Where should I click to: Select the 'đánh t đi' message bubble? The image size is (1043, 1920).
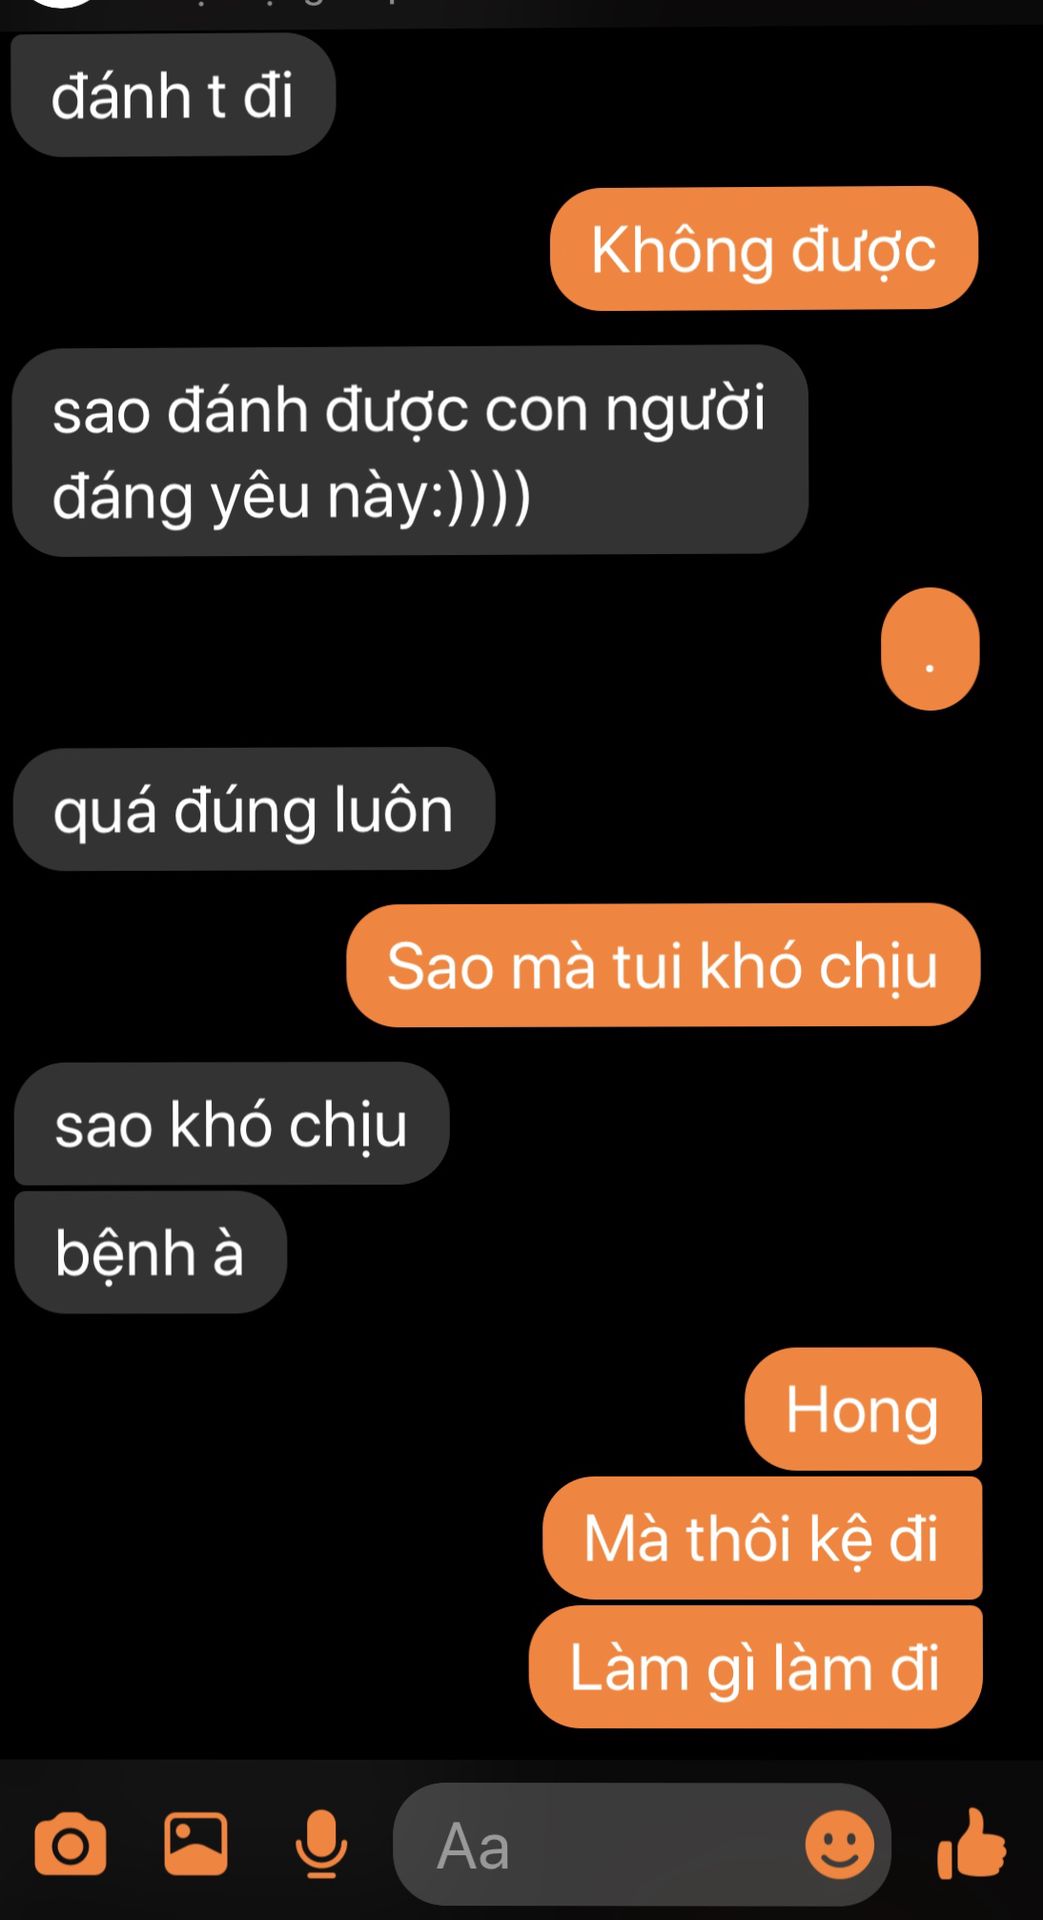coord(173,95)
